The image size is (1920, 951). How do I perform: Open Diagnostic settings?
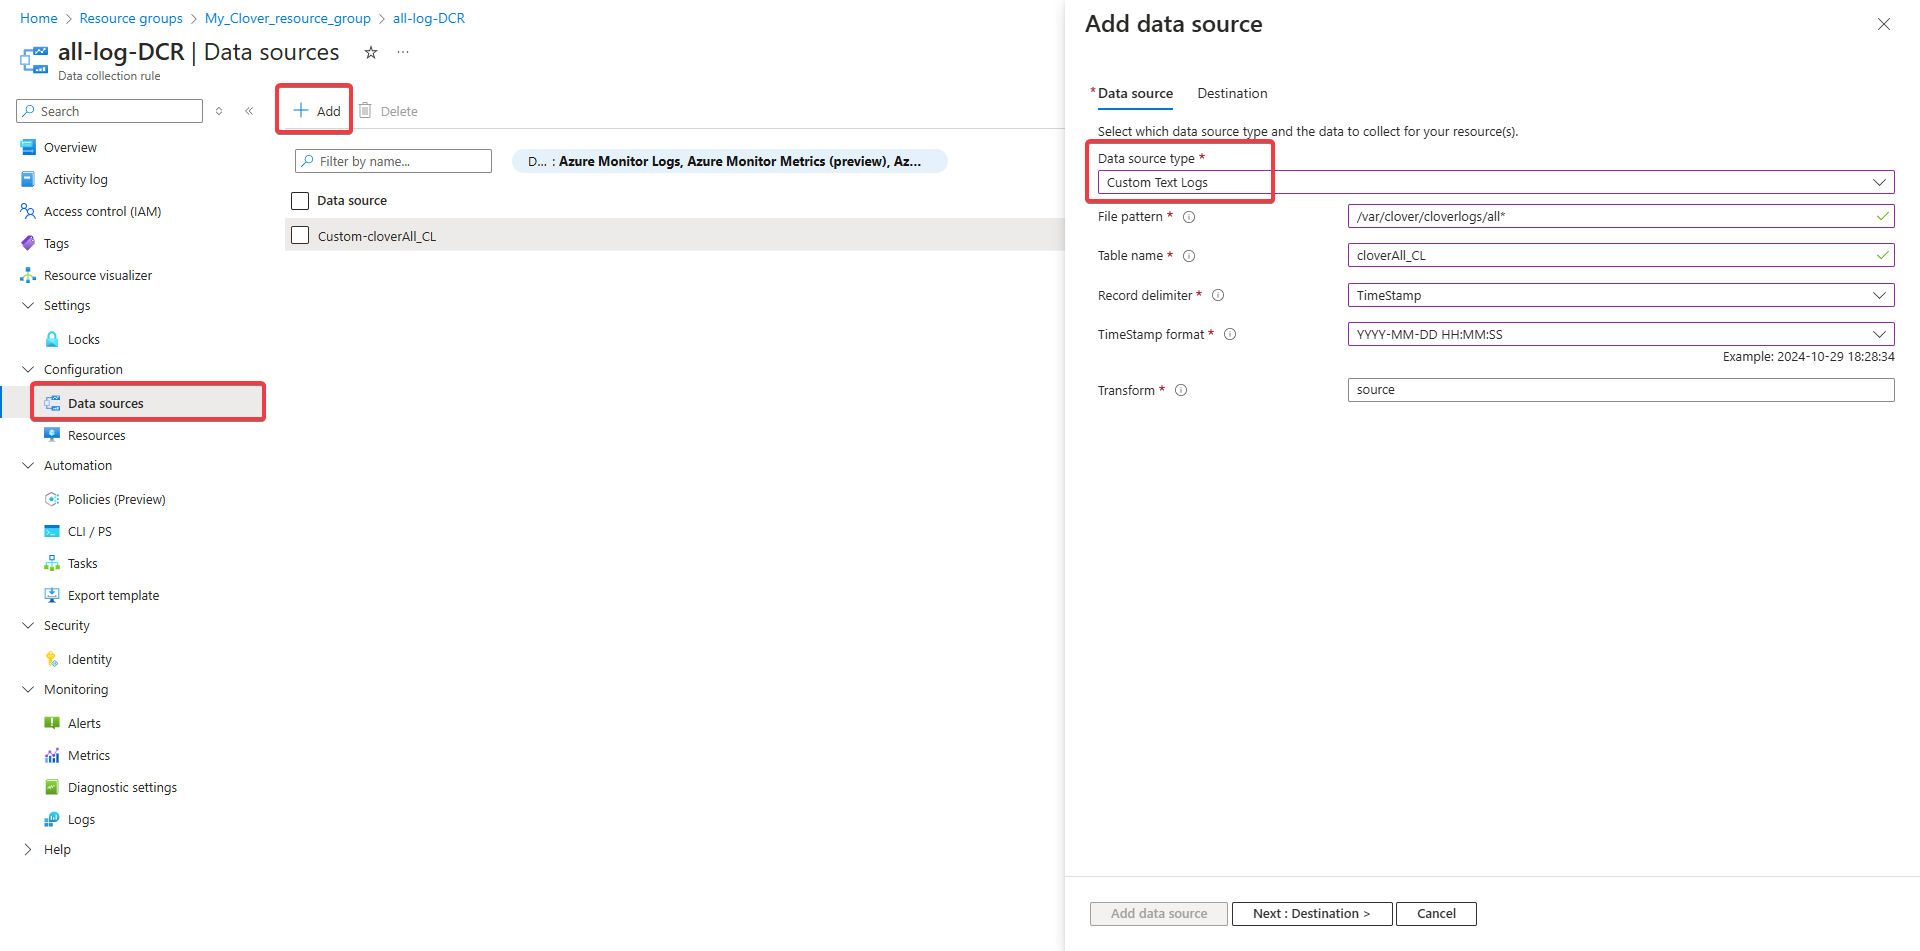click(122, 787)
